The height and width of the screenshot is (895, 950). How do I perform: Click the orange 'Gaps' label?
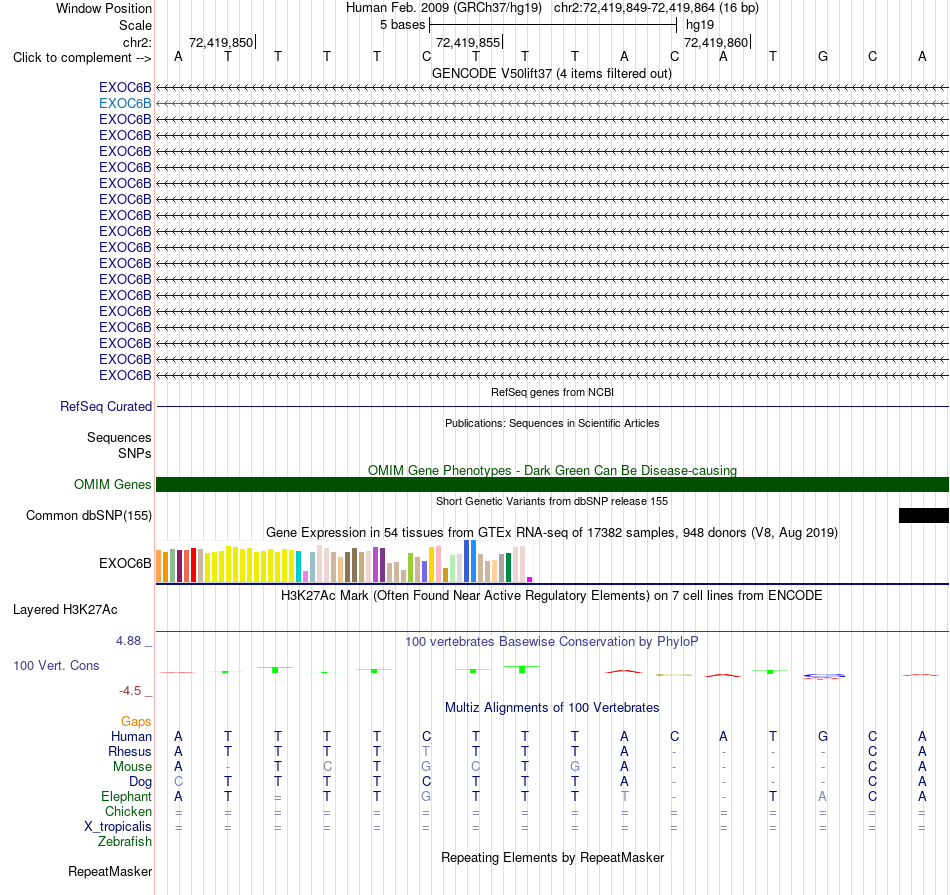[x=136, y=721]
